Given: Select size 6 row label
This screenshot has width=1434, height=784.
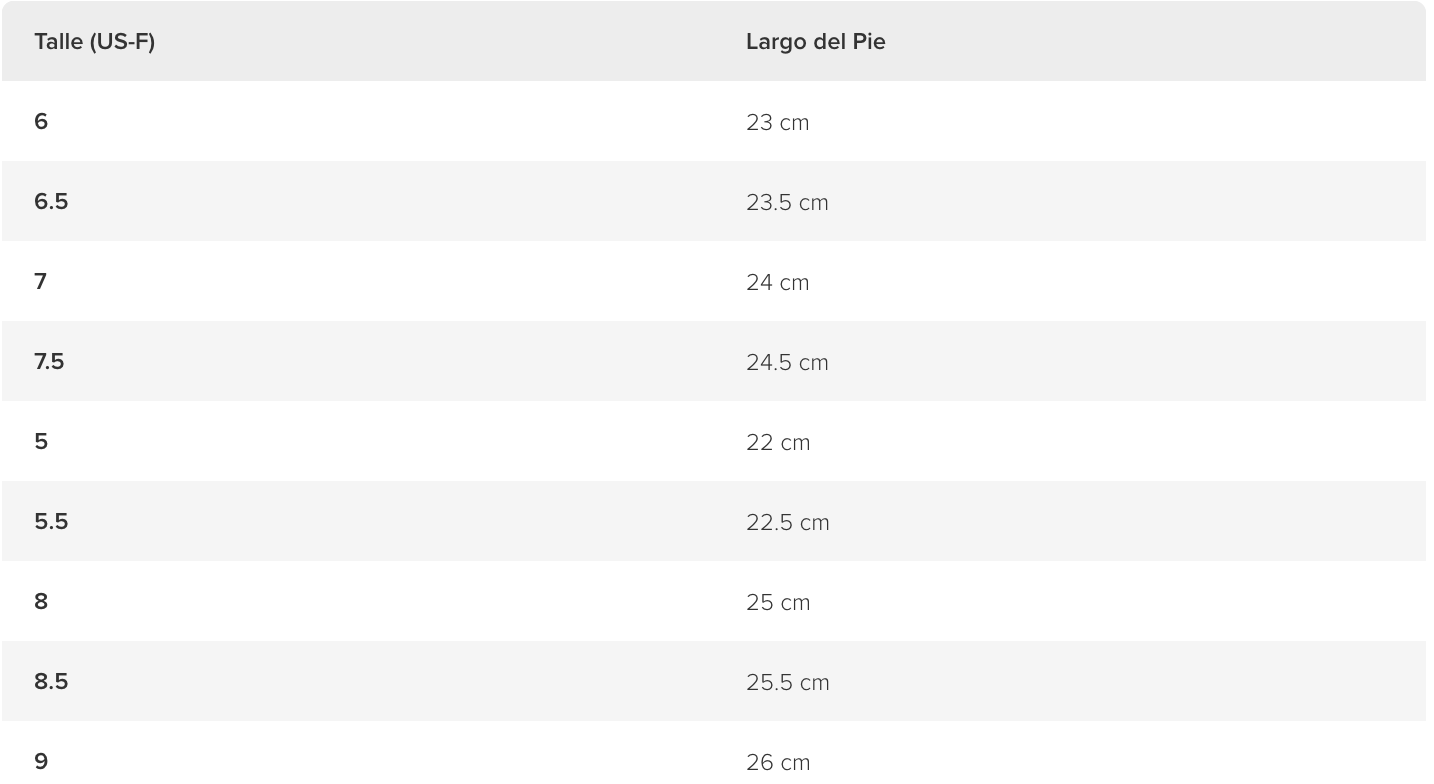Looking at the screenshot, I should point(41,121).
